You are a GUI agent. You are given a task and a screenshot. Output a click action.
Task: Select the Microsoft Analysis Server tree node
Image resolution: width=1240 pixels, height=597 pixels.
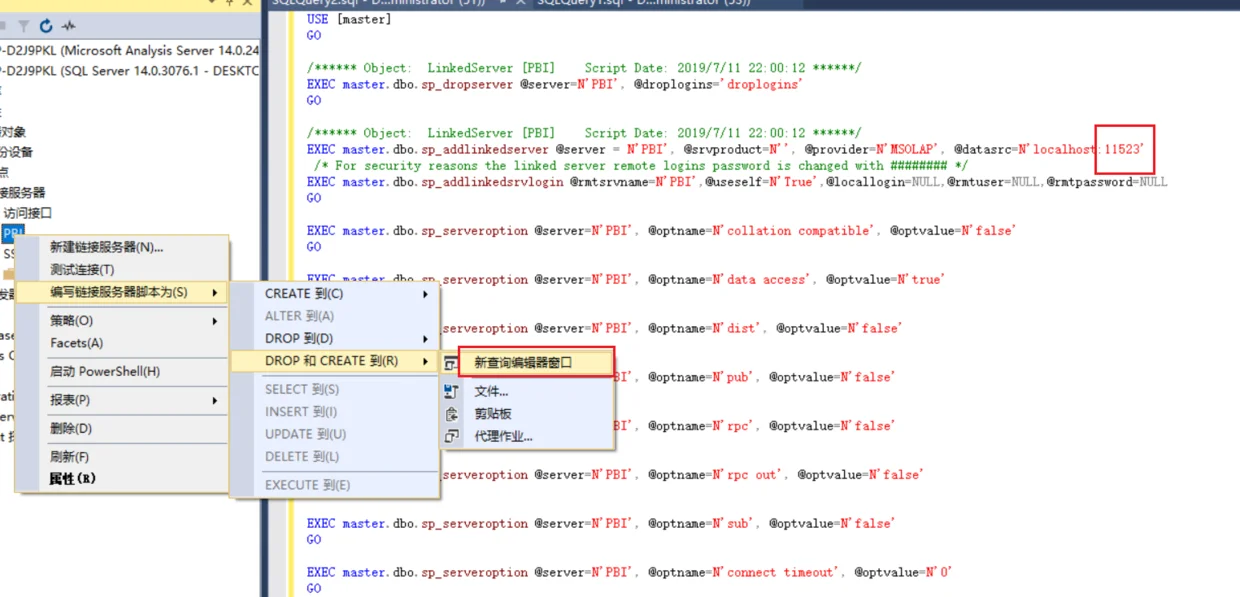tap(130, 50)
